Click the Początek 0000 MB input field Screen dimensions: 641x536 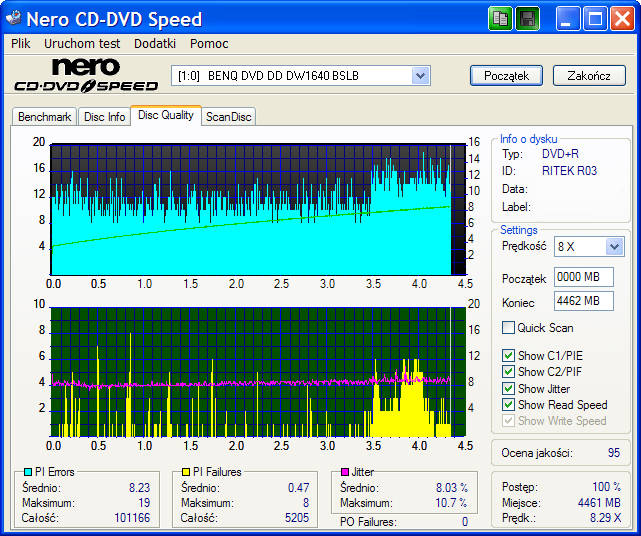[583, 277]
